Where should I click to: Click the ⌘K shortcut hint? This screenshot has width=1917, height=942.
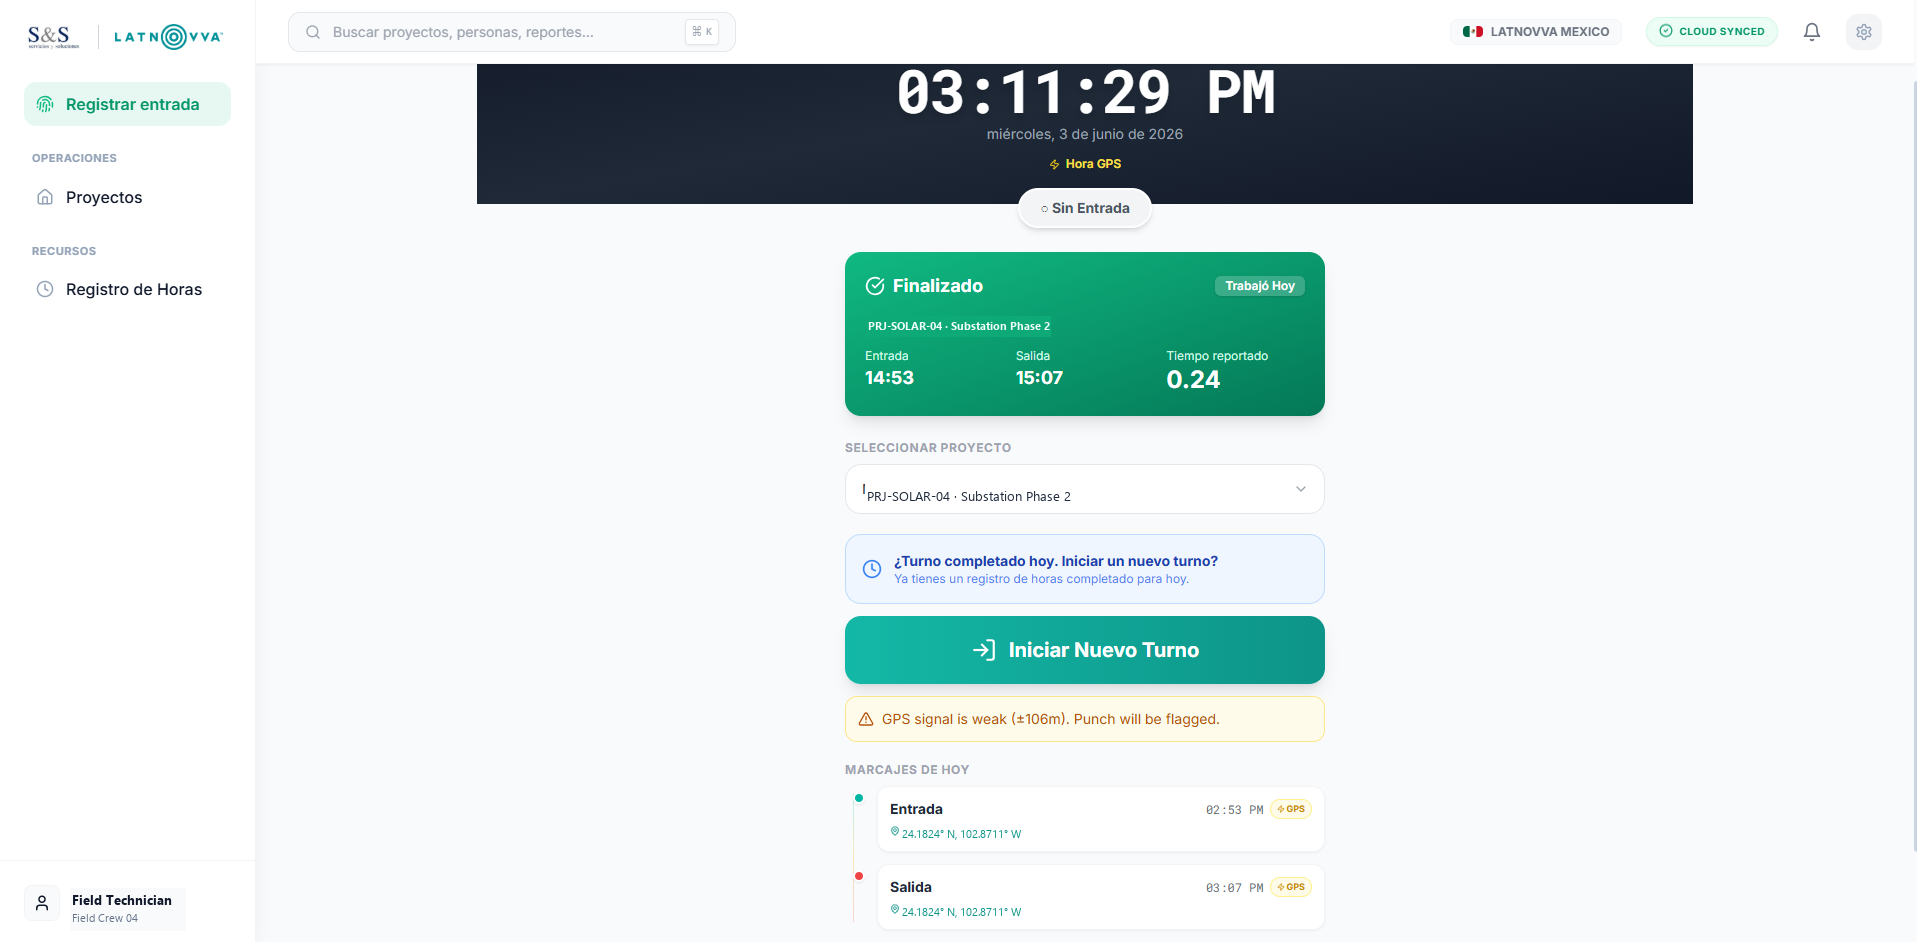pyautogui.click(x=702, y=32)
